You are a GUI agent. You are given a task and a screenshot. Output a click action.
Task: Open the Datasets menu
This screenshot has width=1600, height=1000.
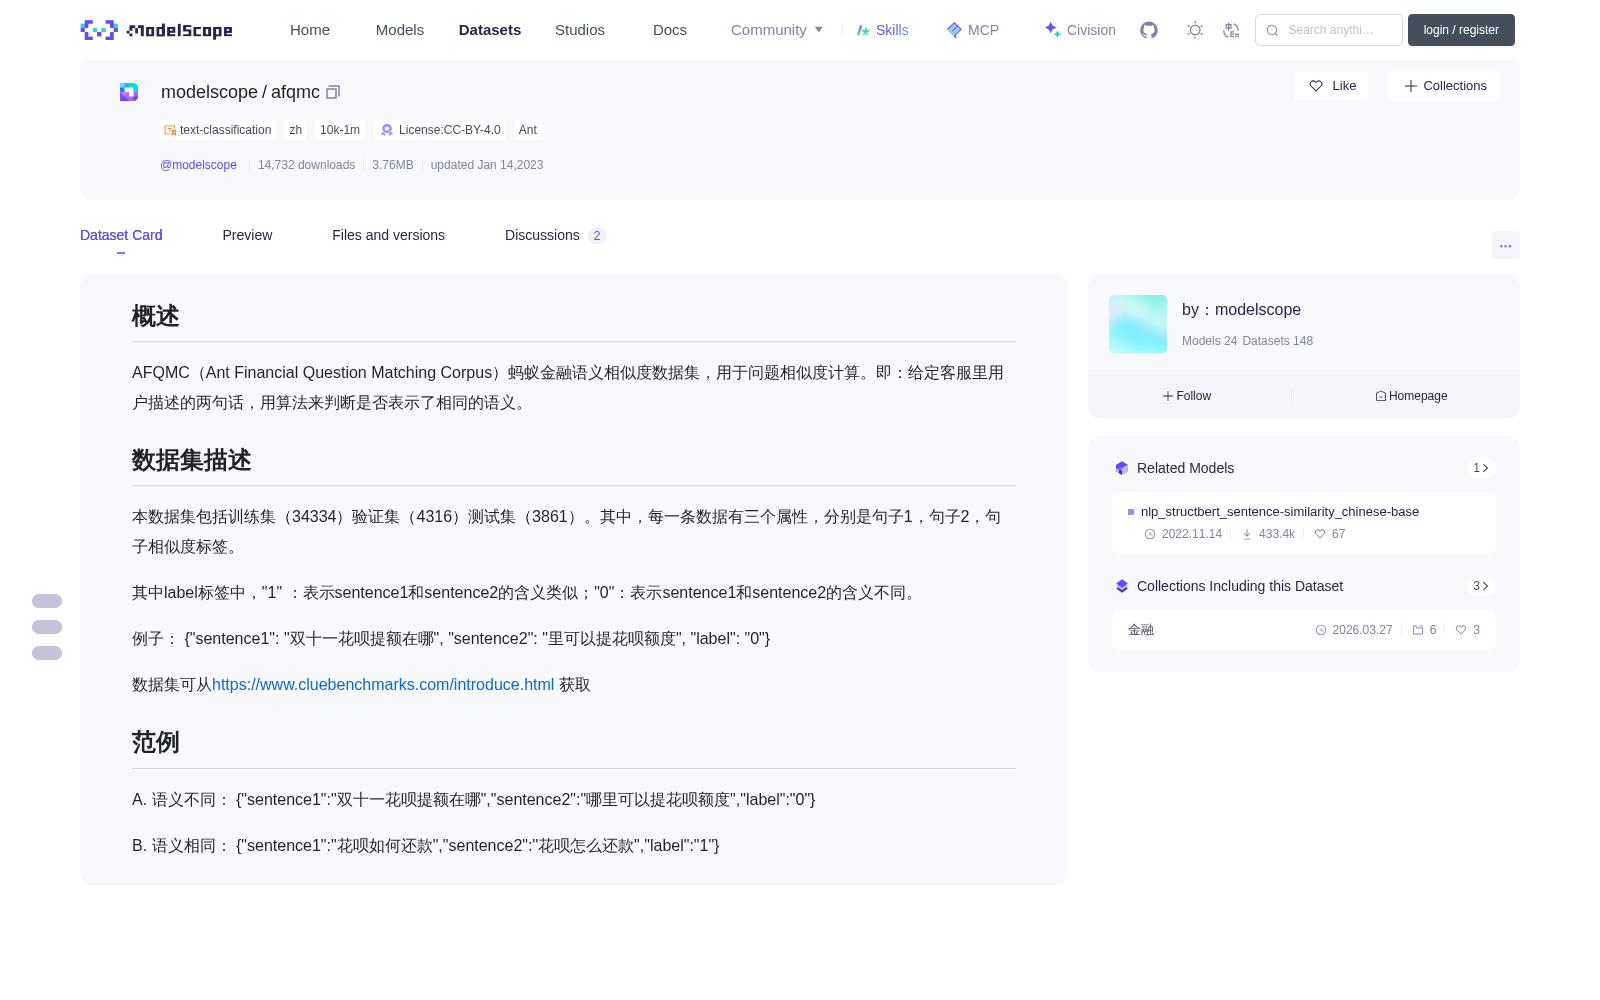click(x=490, y=30)
